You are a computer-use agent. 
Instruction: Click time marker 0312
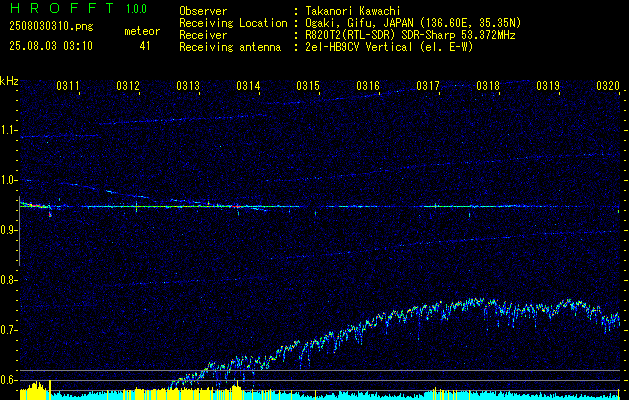tap(128, 86)
